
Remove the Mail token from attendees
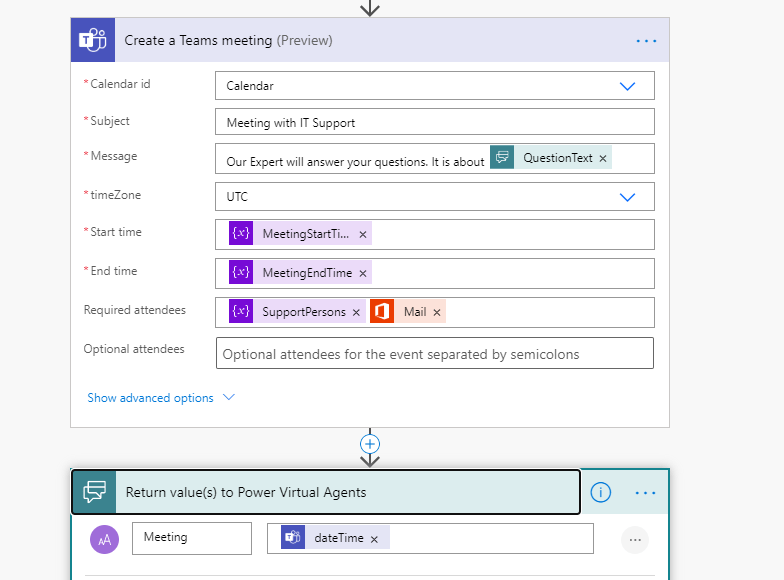pos(437,312)
